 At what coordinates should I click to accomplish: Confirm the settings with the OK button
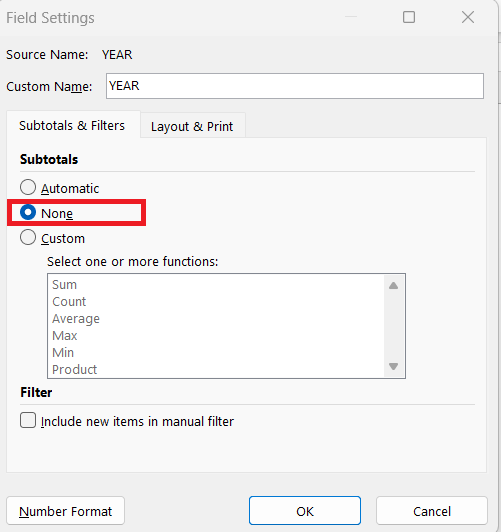click(305, 511)
